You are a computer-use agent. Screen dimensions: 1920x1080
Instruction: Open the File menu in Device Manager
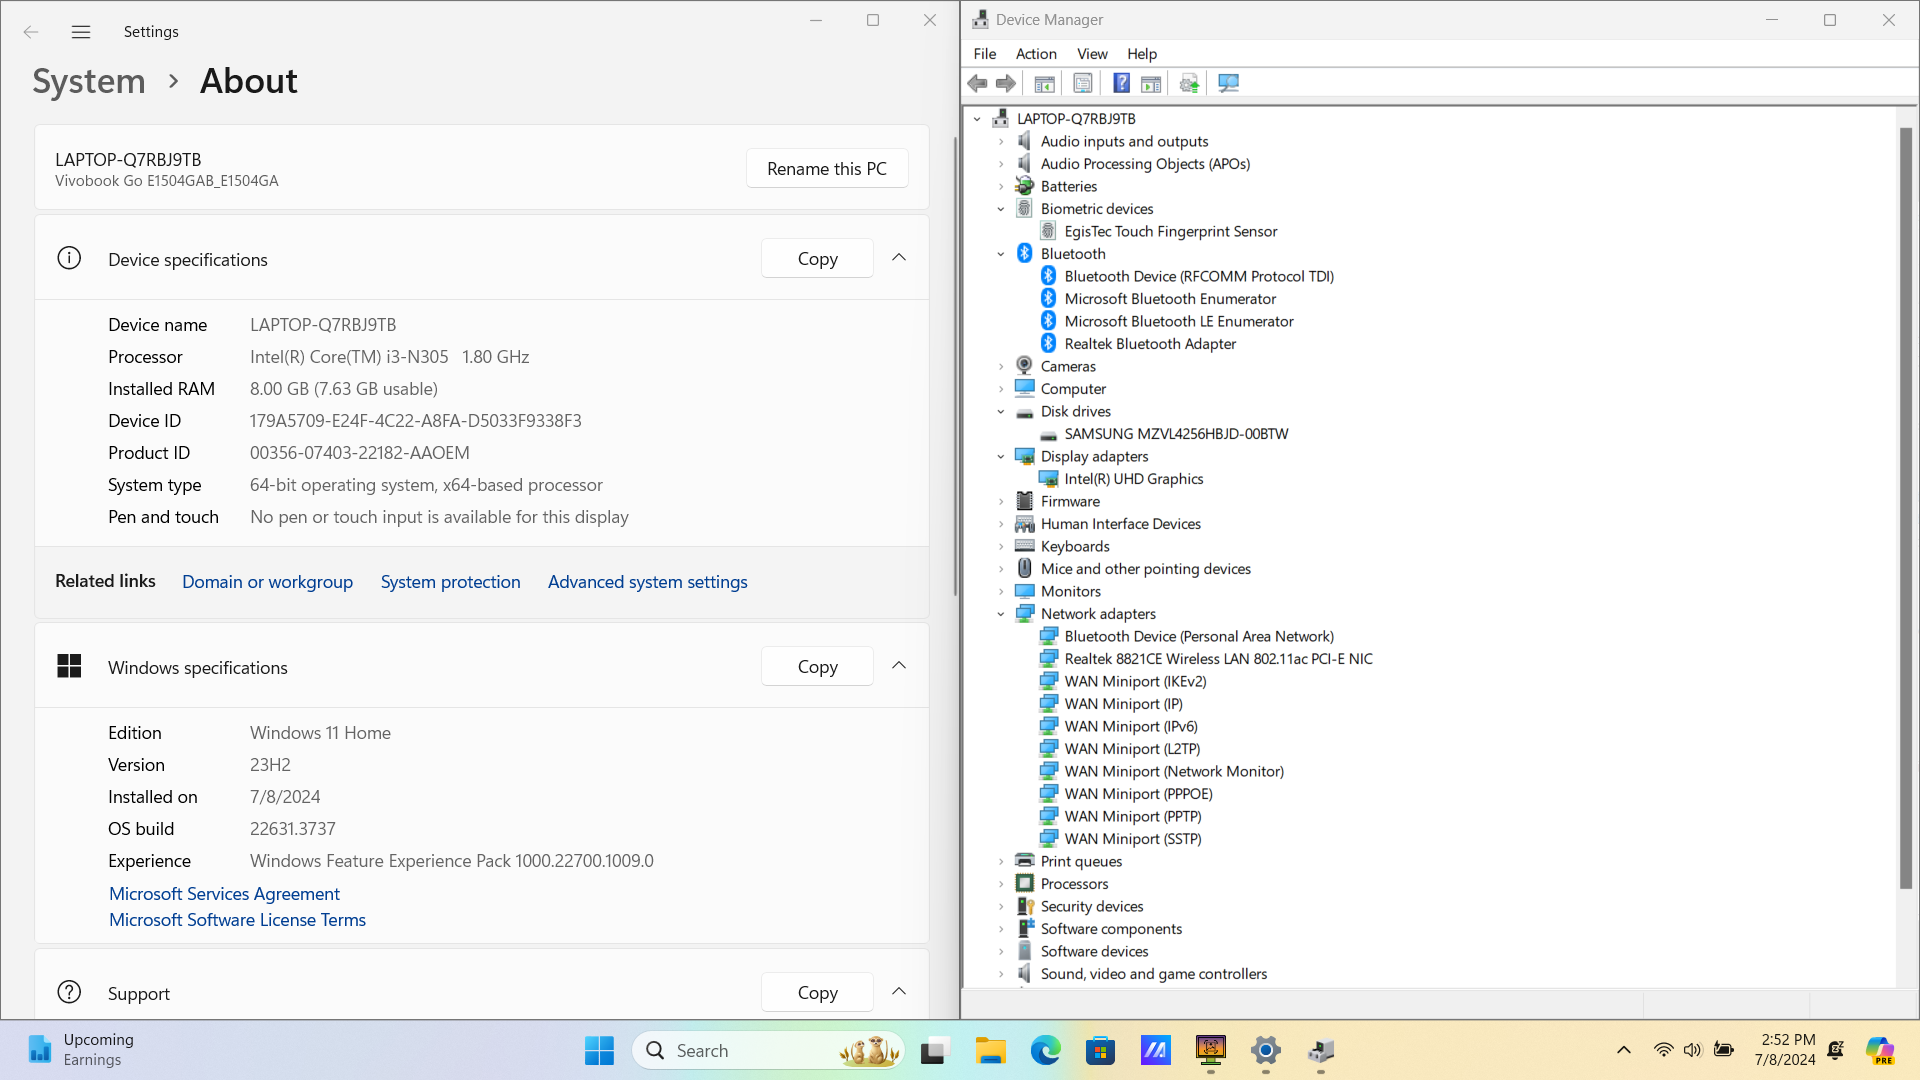pyautogui.click(x=984, y=54)
